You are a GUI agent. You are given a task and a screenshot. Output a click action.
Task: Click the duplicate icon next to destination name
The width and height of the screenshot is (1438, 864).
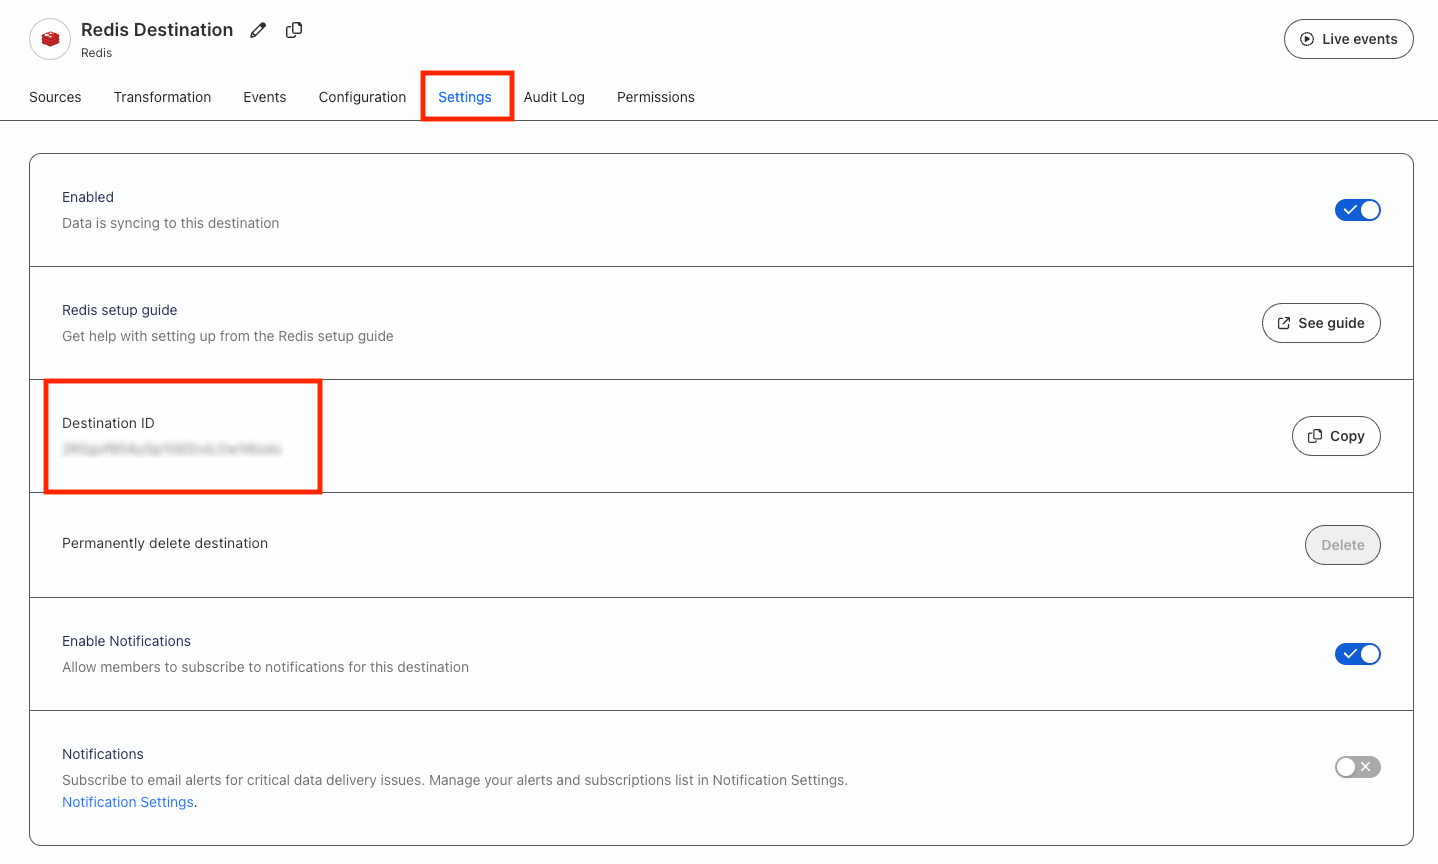[x=294, y=30]
